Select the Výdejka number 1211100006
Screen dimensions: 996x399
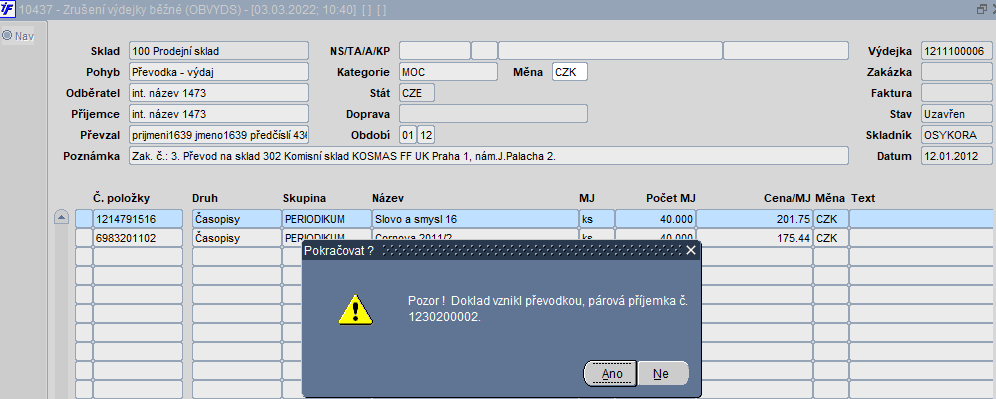point(957,51)
